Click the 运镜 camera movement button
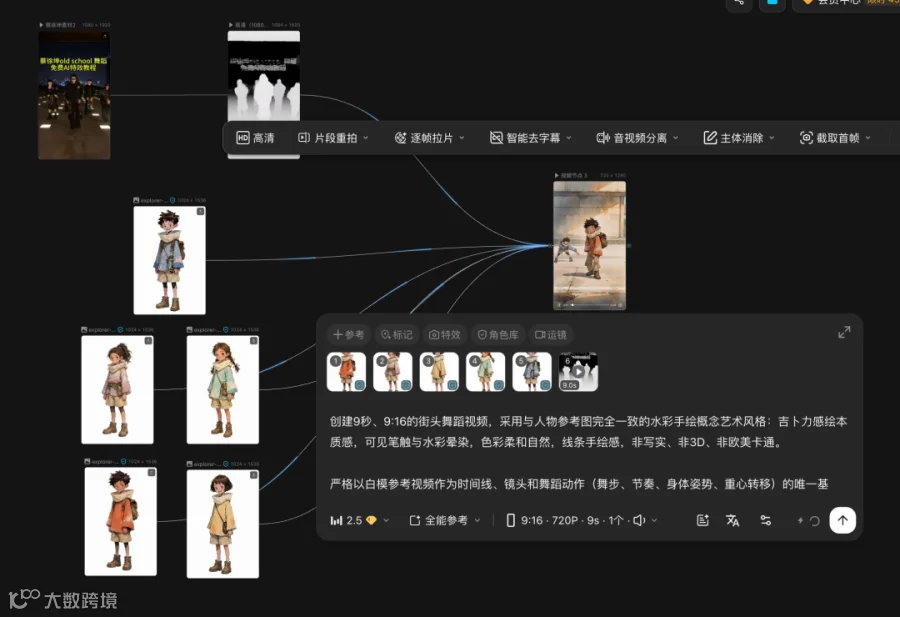Screen dimensions: 900x617 (550, 335)
